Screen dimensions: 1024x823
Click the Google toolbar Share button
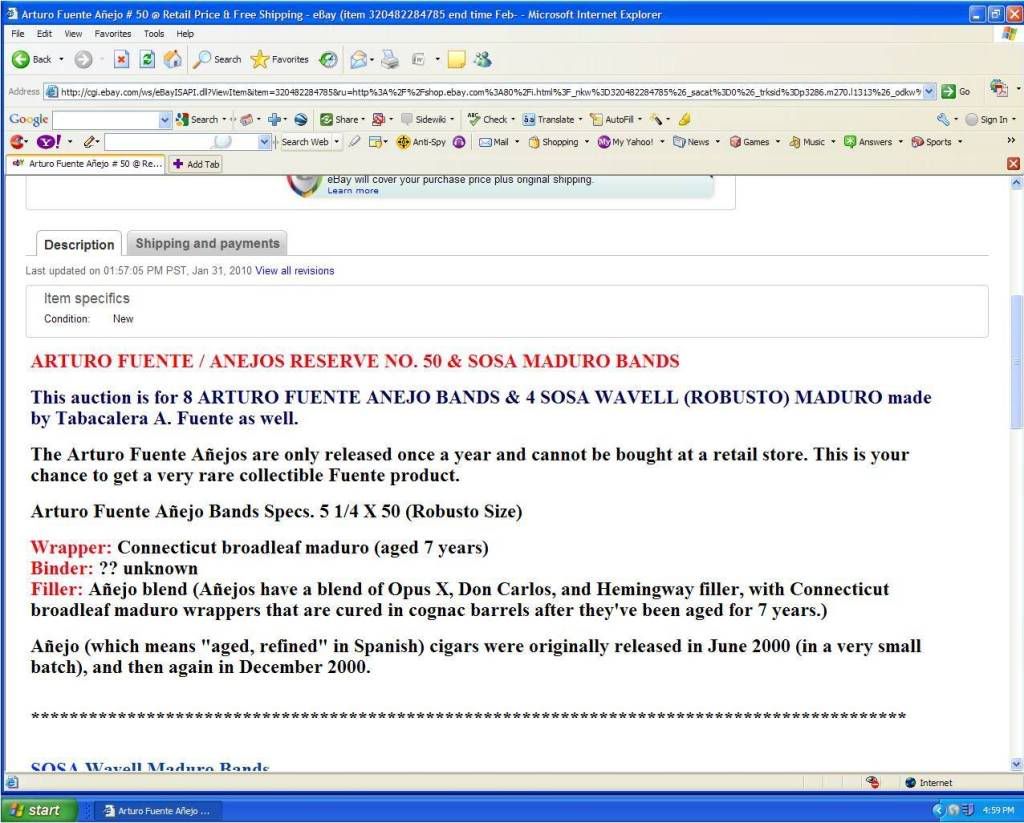click(x=339, y=120)
